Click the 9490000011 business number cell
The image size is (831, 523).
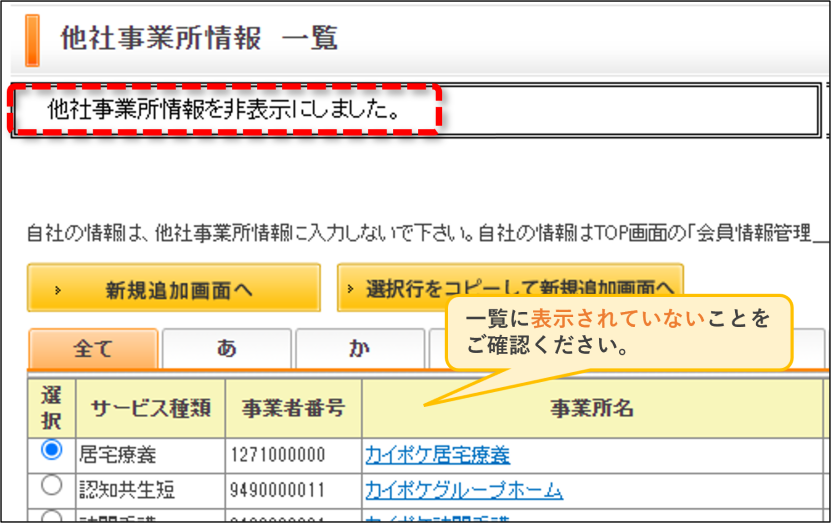277,490
